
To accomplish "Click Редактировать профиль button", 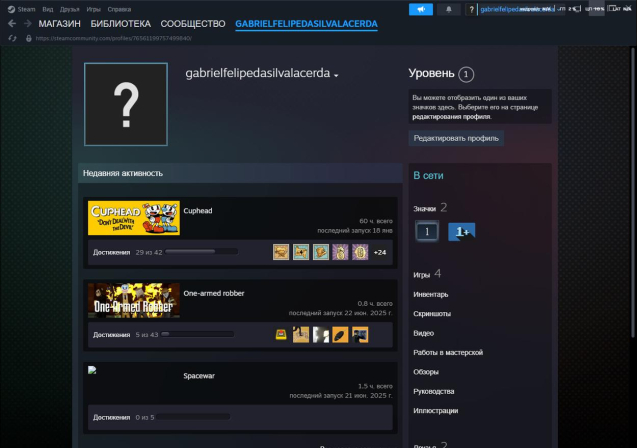I will coord(457,138).
